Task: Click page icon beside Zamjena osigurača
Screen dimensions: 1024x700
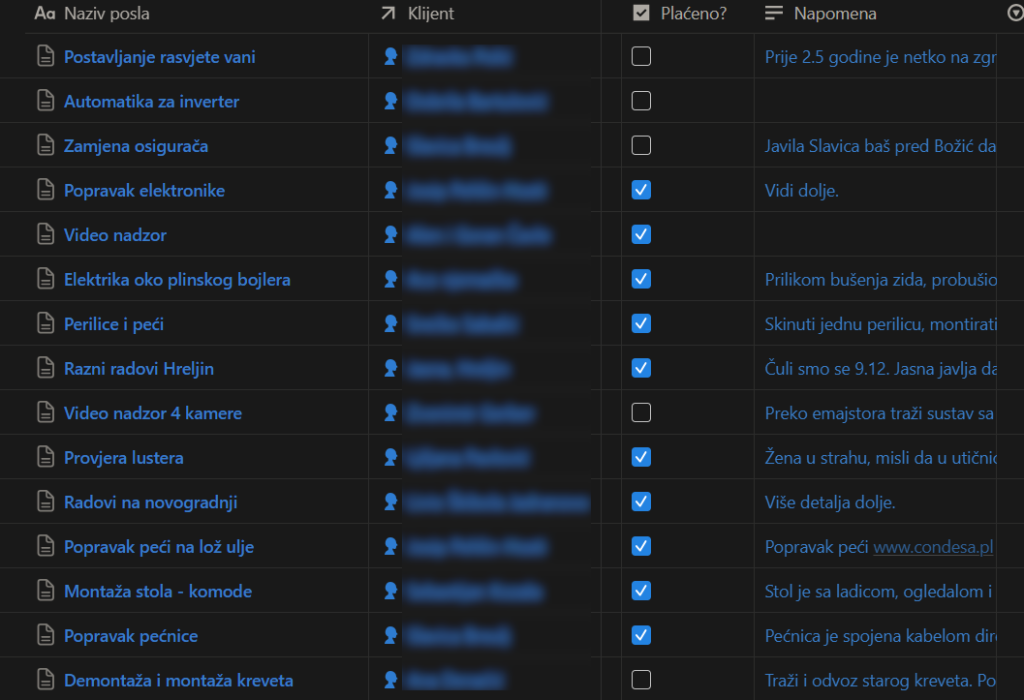Action: (x=45, y=146)
